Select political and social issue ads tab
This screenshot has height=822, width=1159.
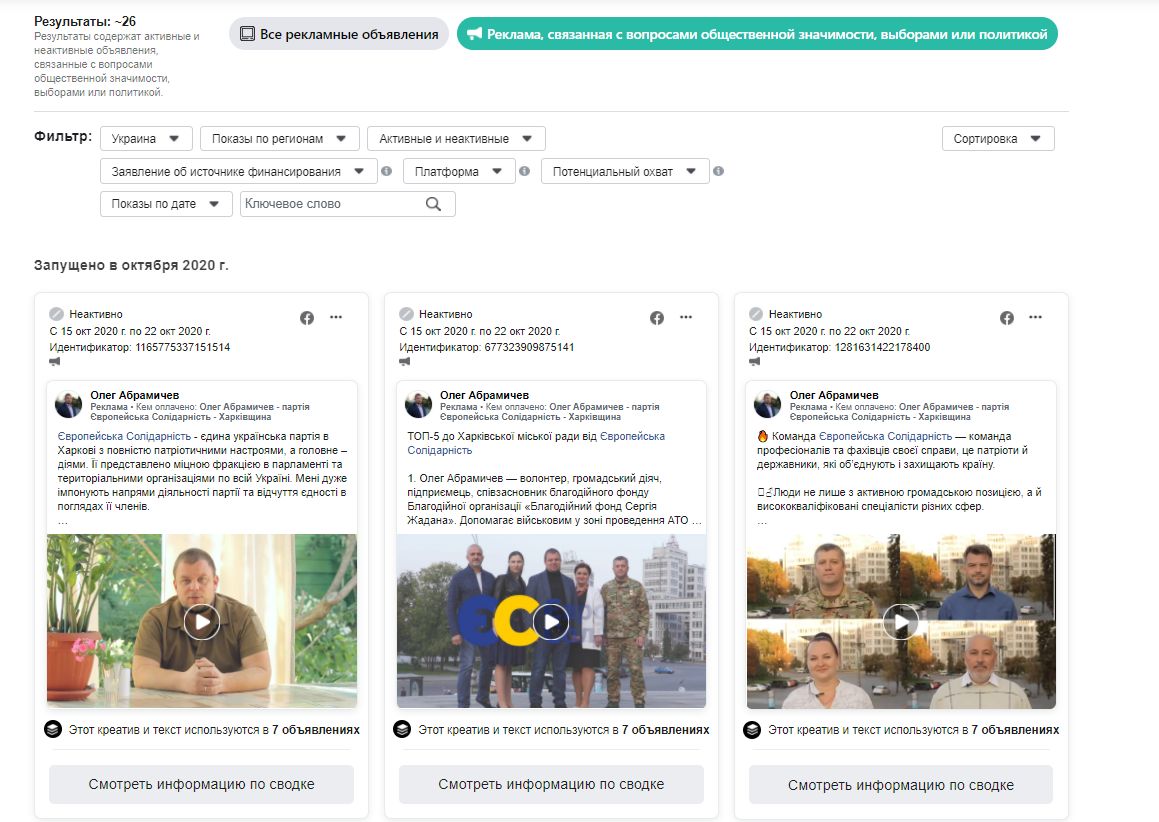click(x=757, y=34)
